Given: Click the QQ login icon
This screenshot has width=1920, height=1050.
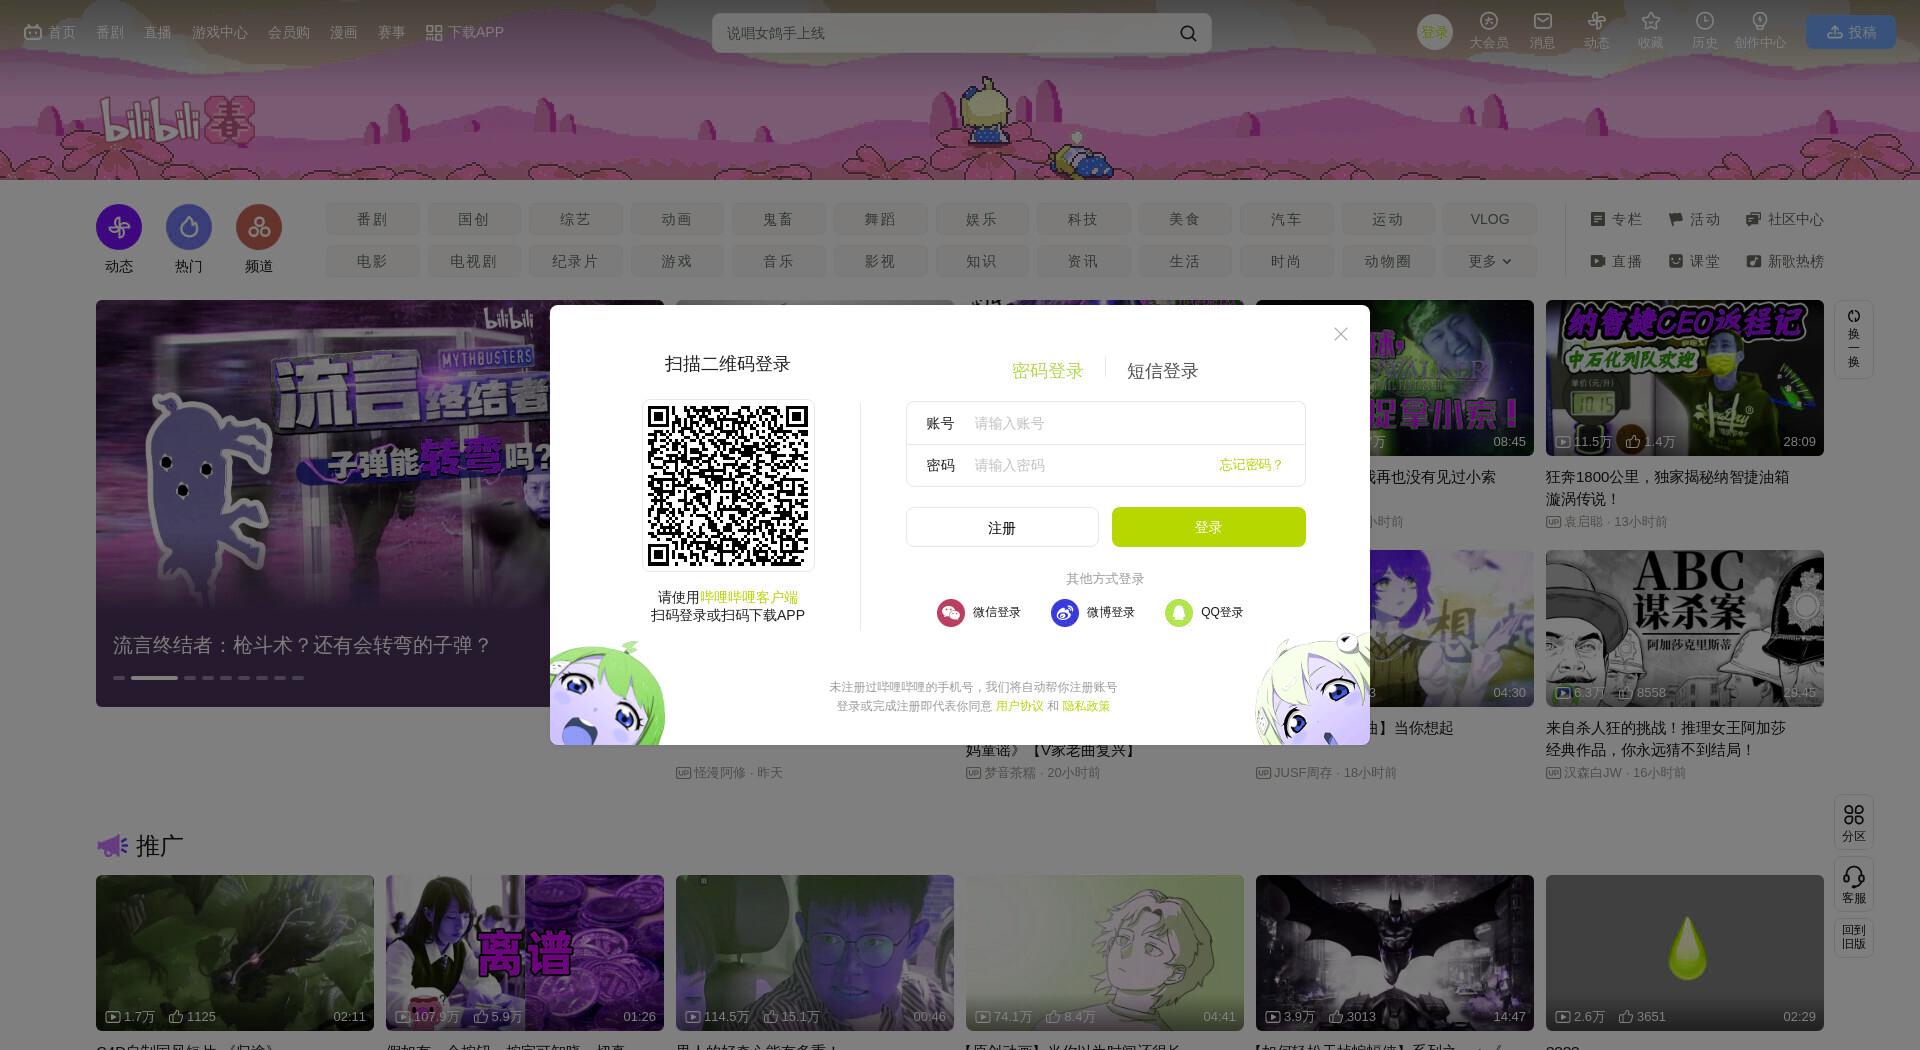Looking at the screenshot, I should [1178, 613].
